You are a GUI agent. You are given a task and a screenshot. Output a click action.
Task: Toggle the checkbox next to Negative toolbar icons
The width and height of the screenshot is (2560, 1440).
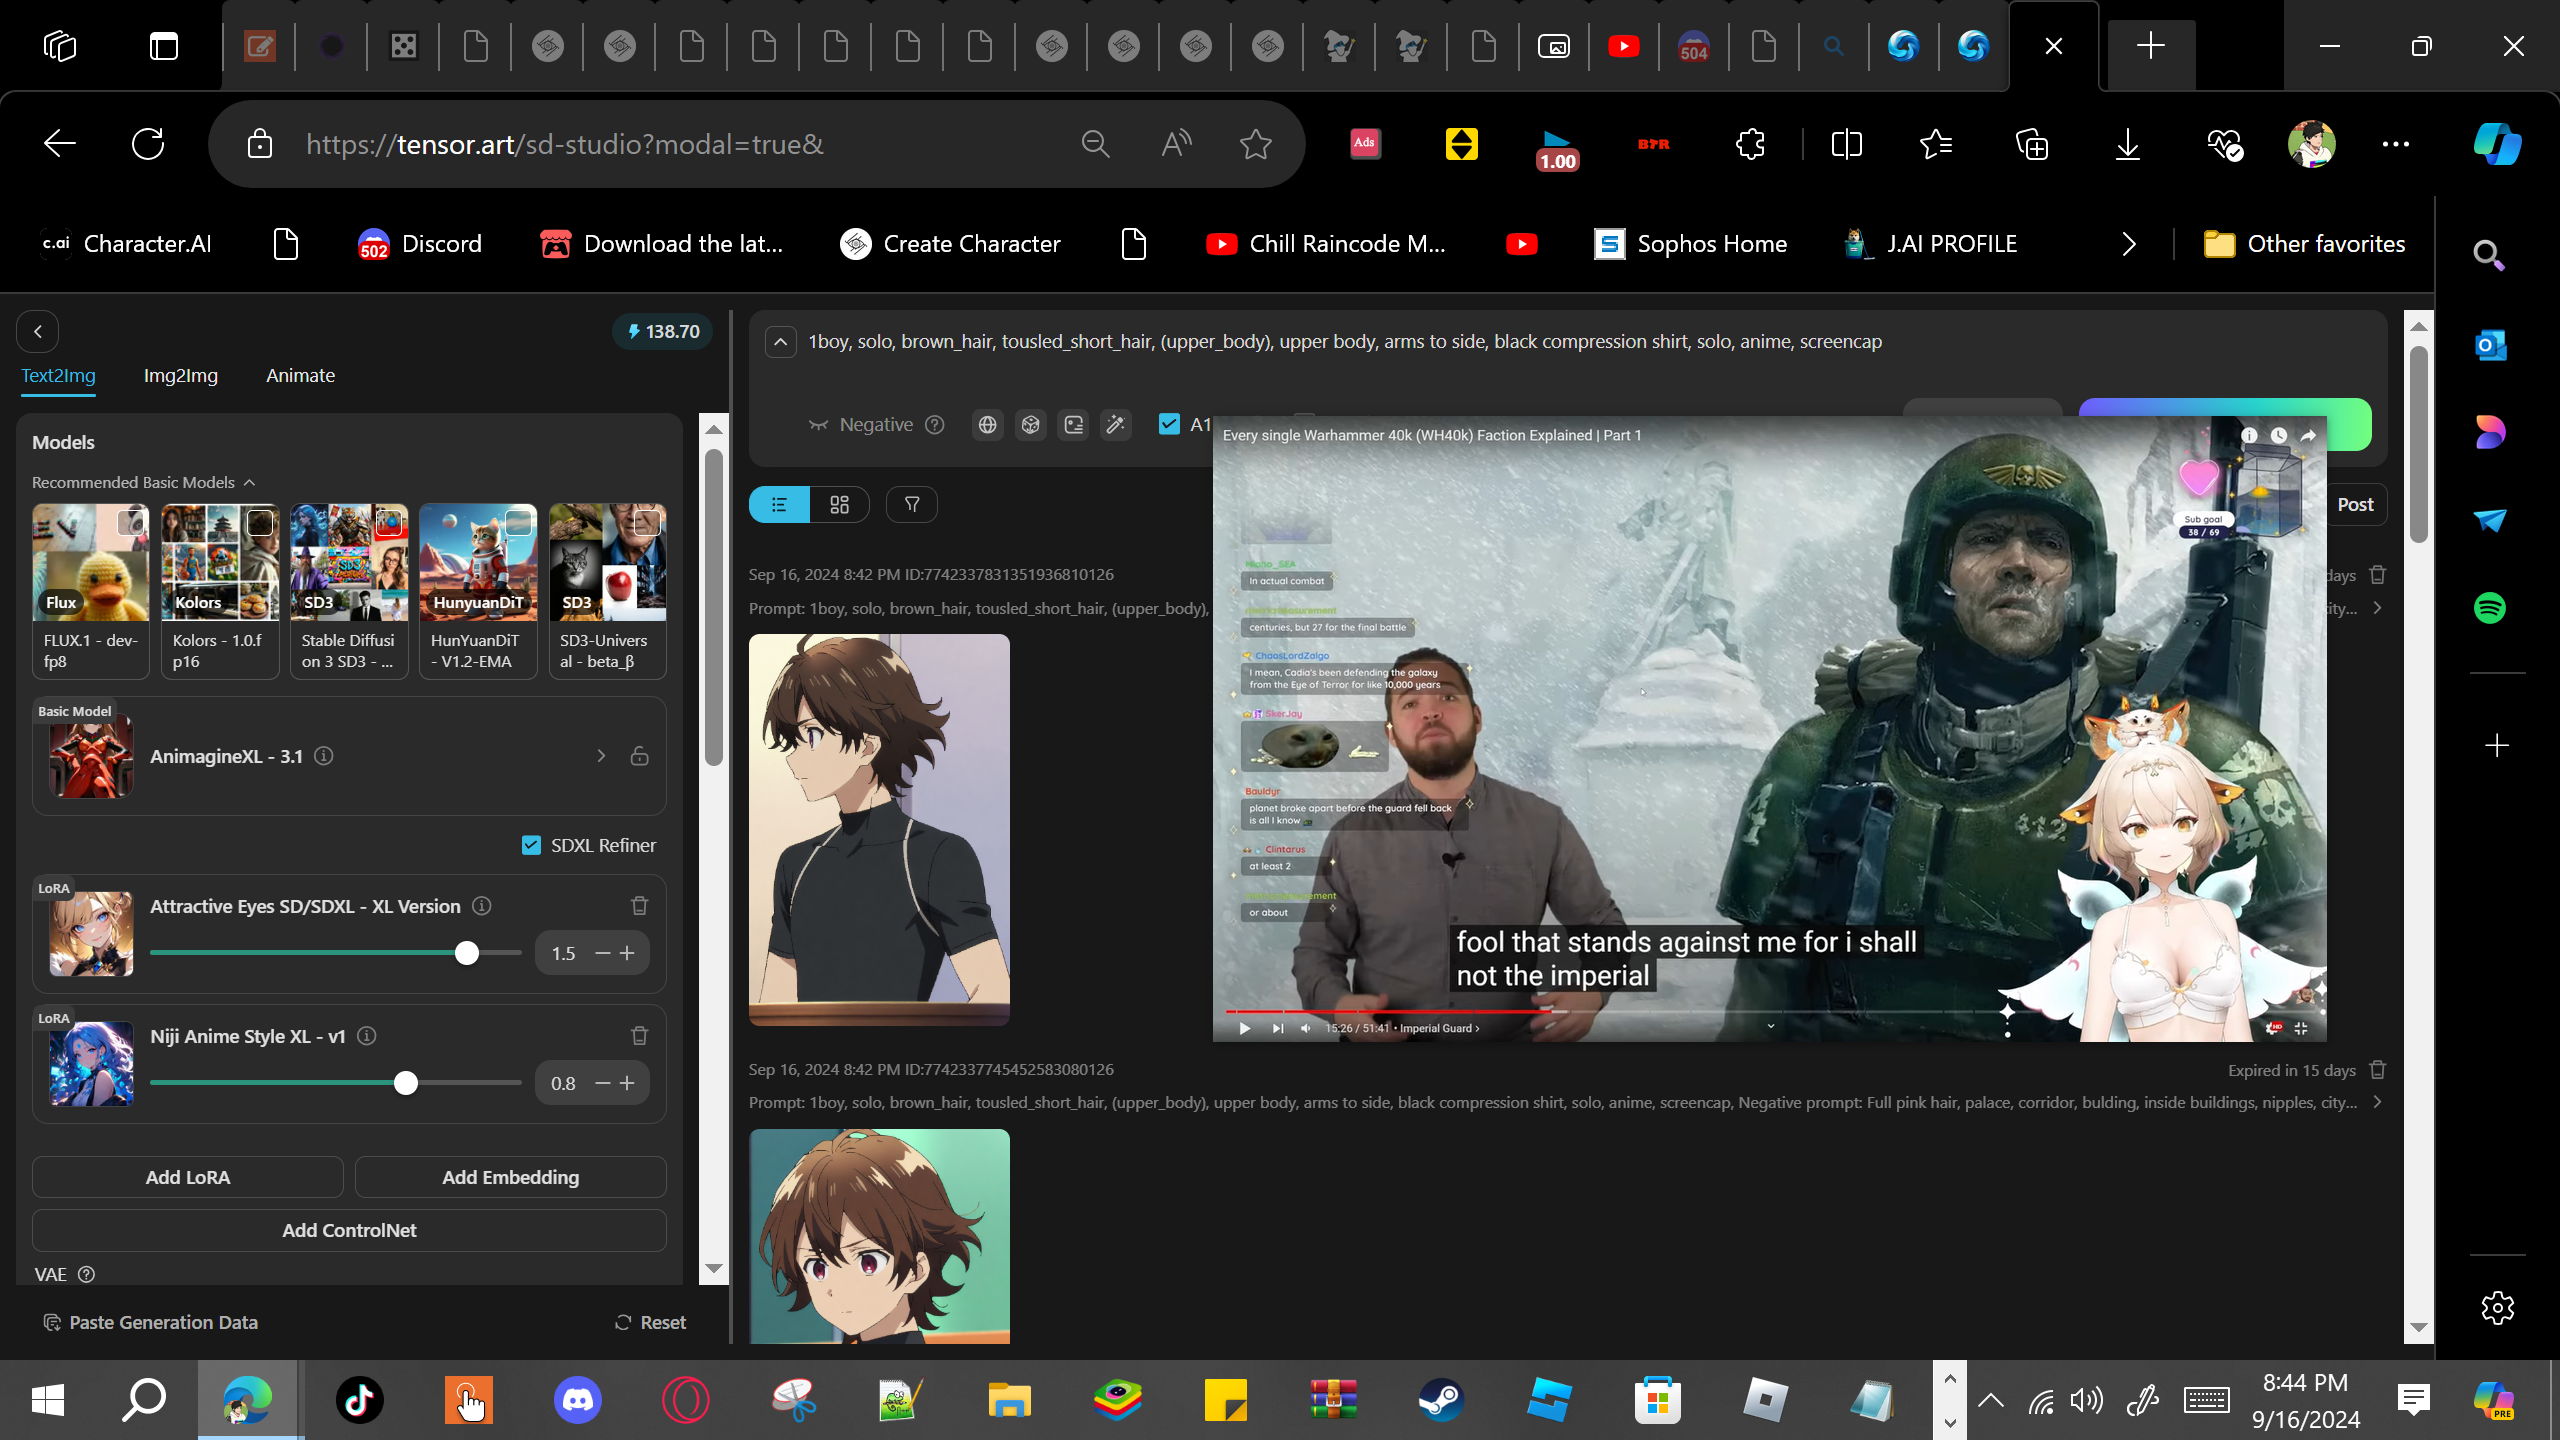click(x=1169, y=424)
